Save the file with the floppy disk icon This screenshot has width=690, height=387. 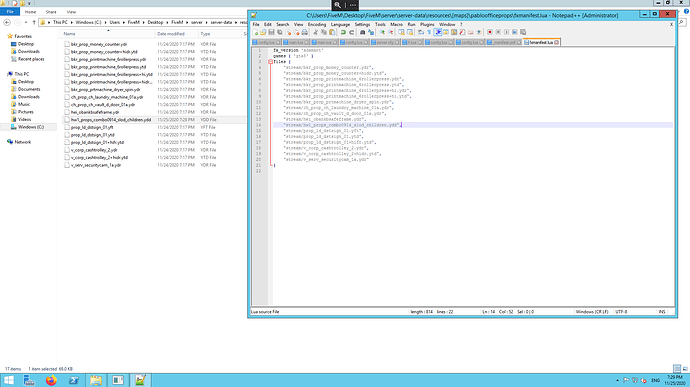tap(271, 32)
